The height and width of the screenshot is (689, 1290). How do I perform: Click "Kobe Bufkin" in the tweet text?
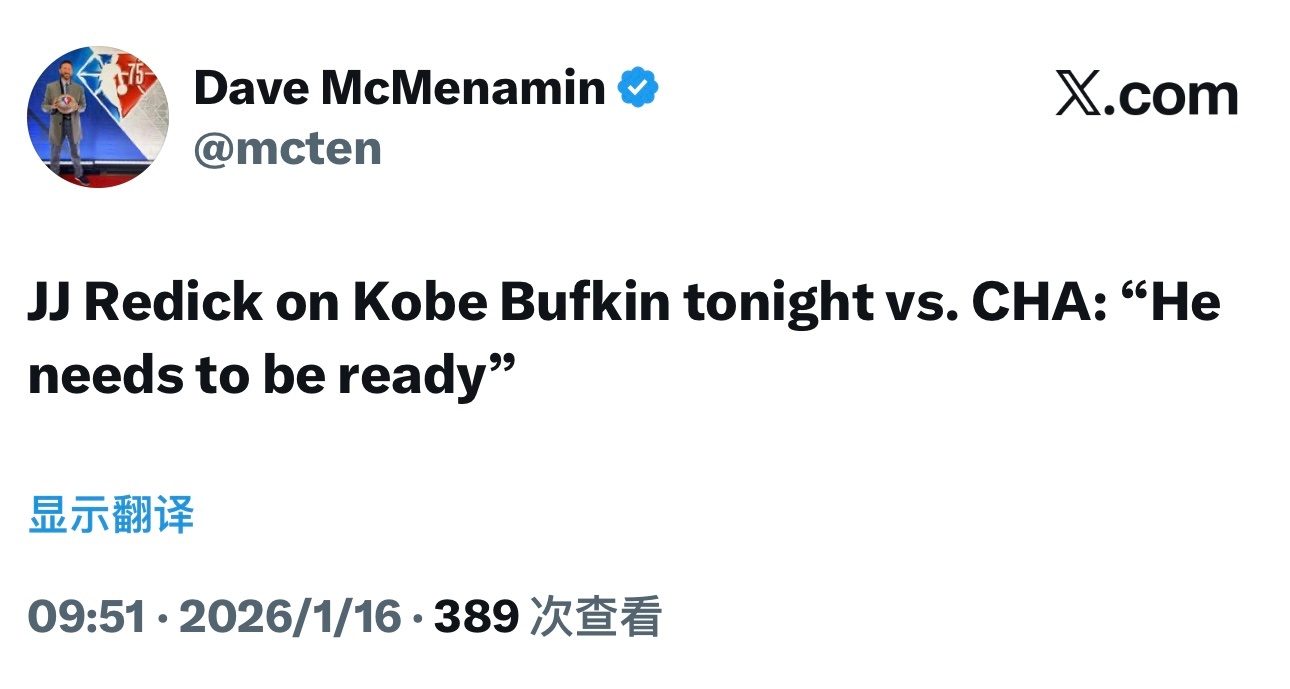click(x=511, y=303)
